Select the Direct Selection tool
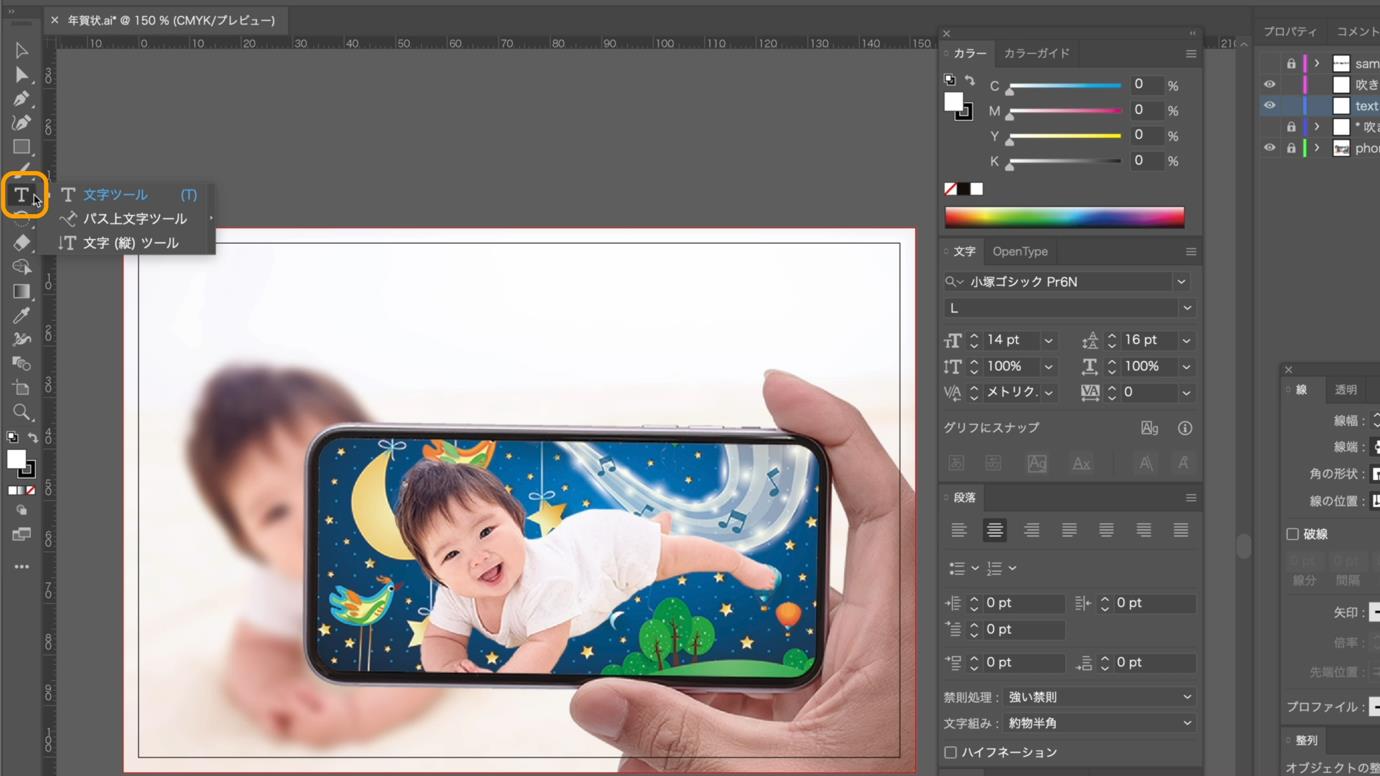The height and width of the screenshot is (776, 1380). (21, 74)
